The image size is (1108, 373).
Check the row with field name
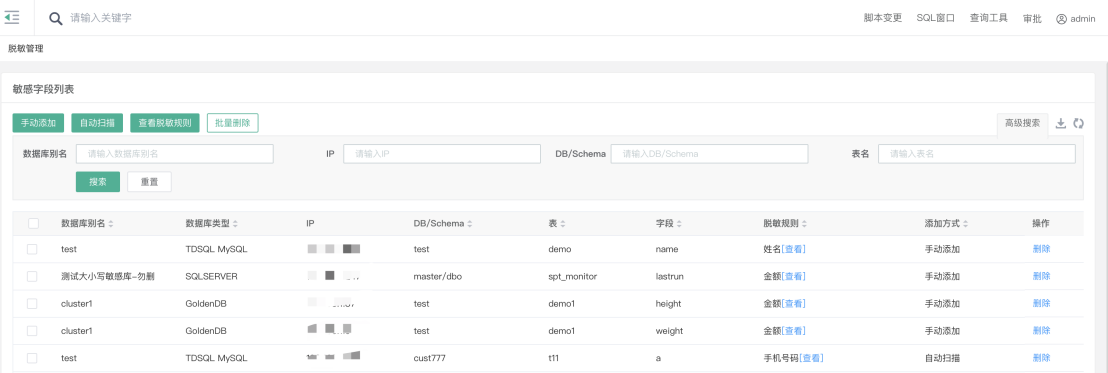[x=32, y=249]
